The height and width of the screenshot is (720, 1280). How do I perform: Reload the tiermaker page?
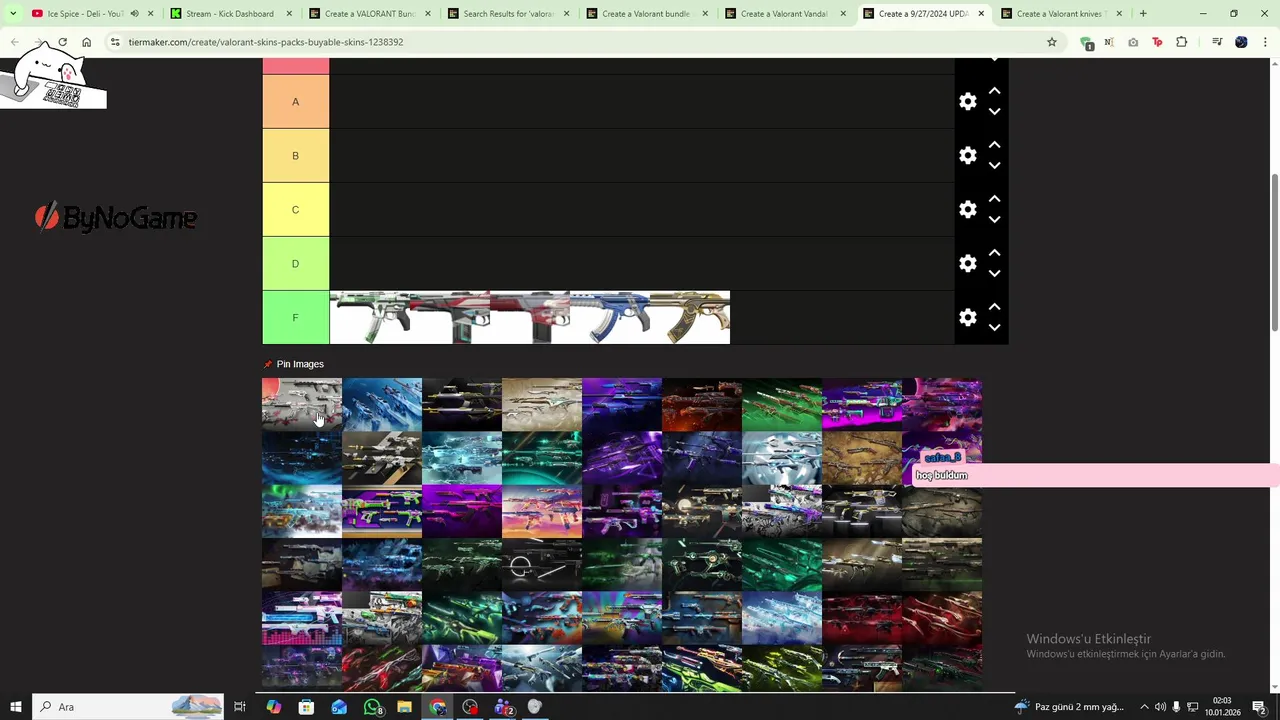pyautogui.click(x=62, y=42)
